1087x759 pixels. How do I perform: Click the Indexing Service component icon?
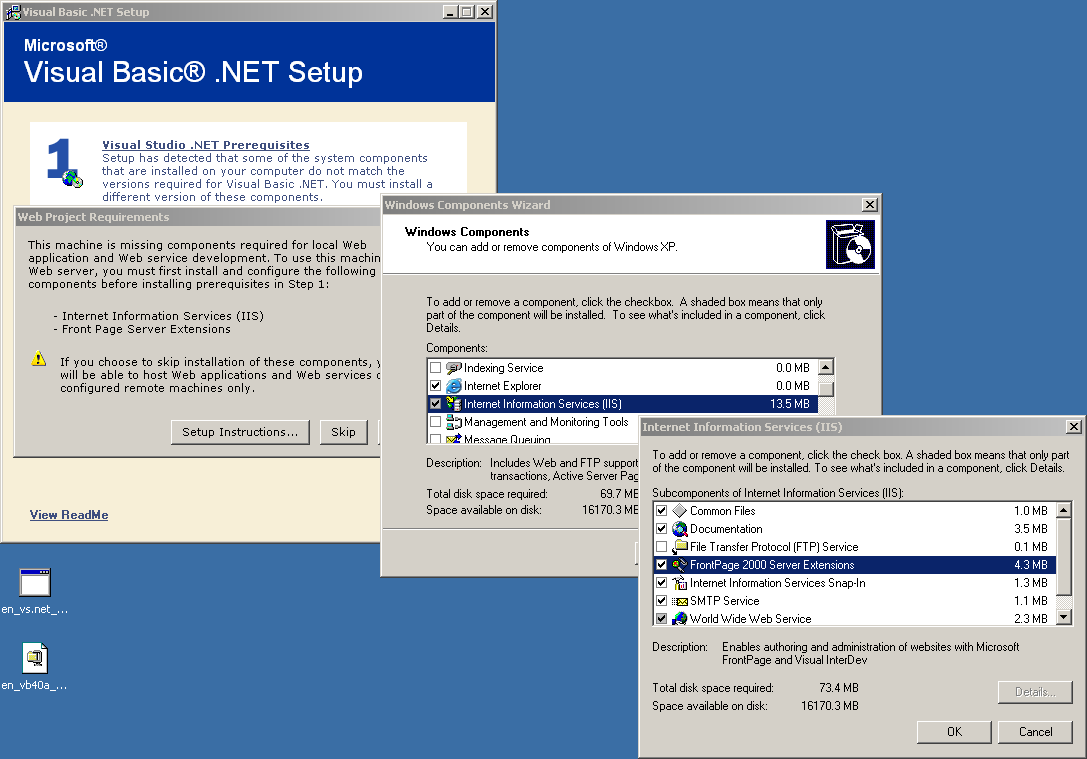point(454,368)
